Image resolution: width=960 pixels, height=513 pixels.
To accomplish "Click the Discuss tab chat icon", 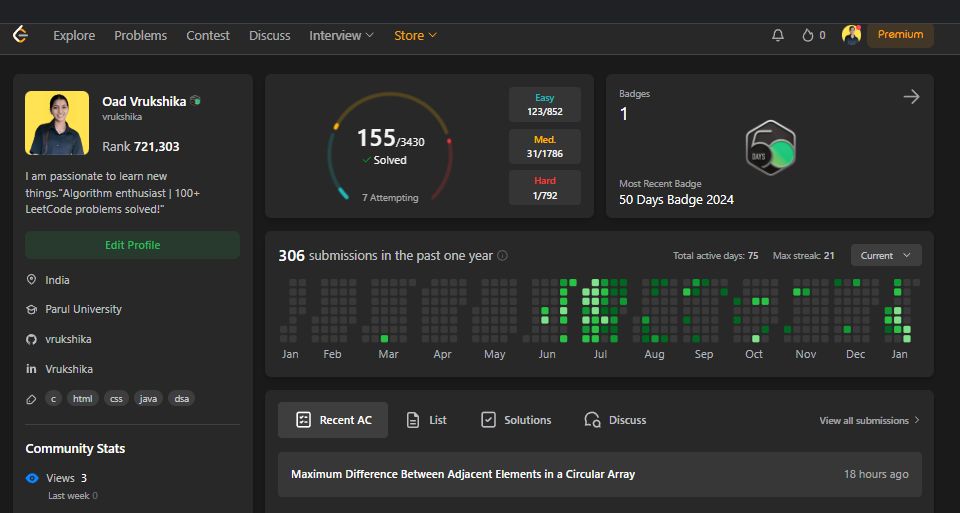I will click(592, 420).
